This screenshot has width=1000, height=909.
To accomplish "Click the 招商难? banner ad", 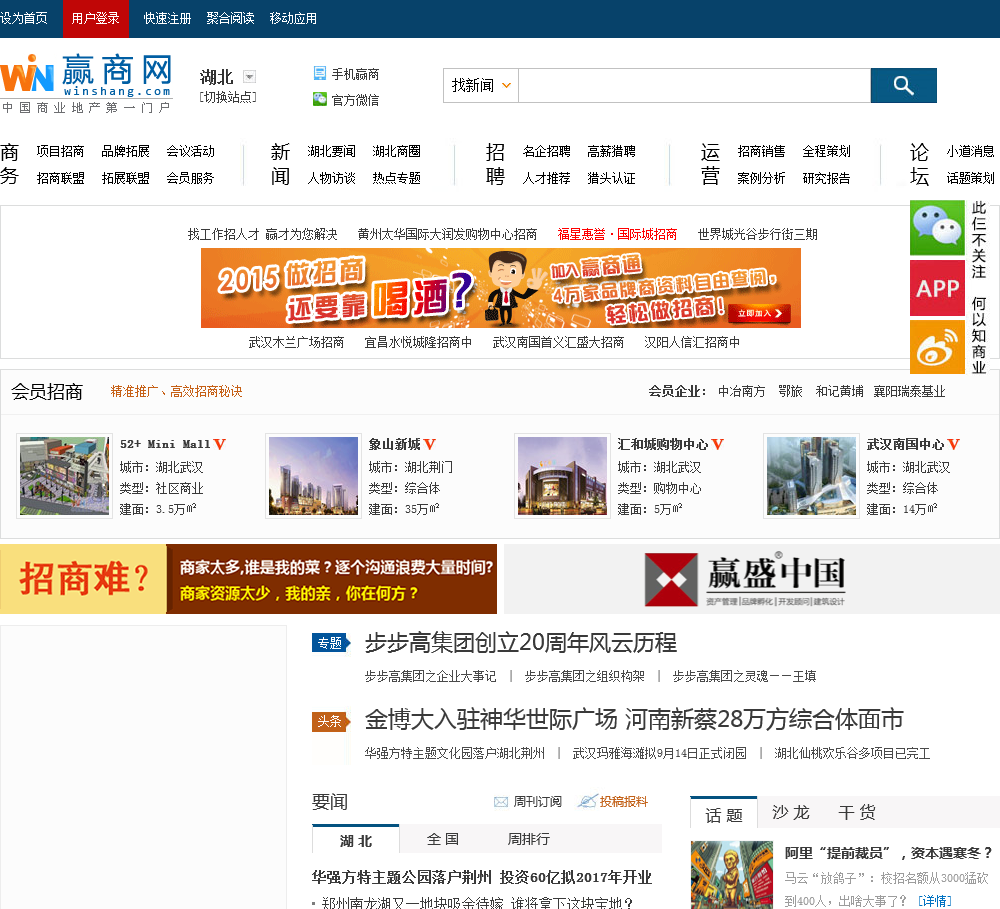I will [x=248, y=579].
